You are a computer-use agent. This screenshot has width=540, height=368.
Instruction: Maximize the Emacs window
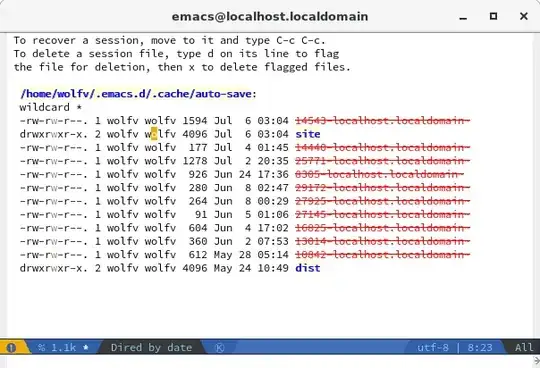tap(494, 16)
